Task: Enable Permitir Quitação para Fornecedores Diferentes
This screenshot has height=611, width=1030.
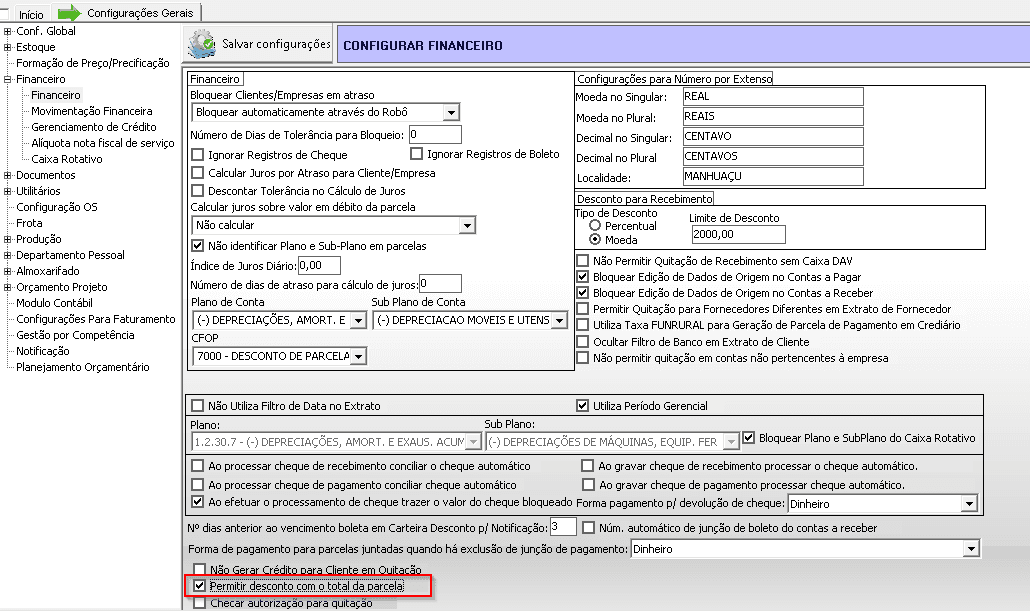Action: tap(583, 309)
